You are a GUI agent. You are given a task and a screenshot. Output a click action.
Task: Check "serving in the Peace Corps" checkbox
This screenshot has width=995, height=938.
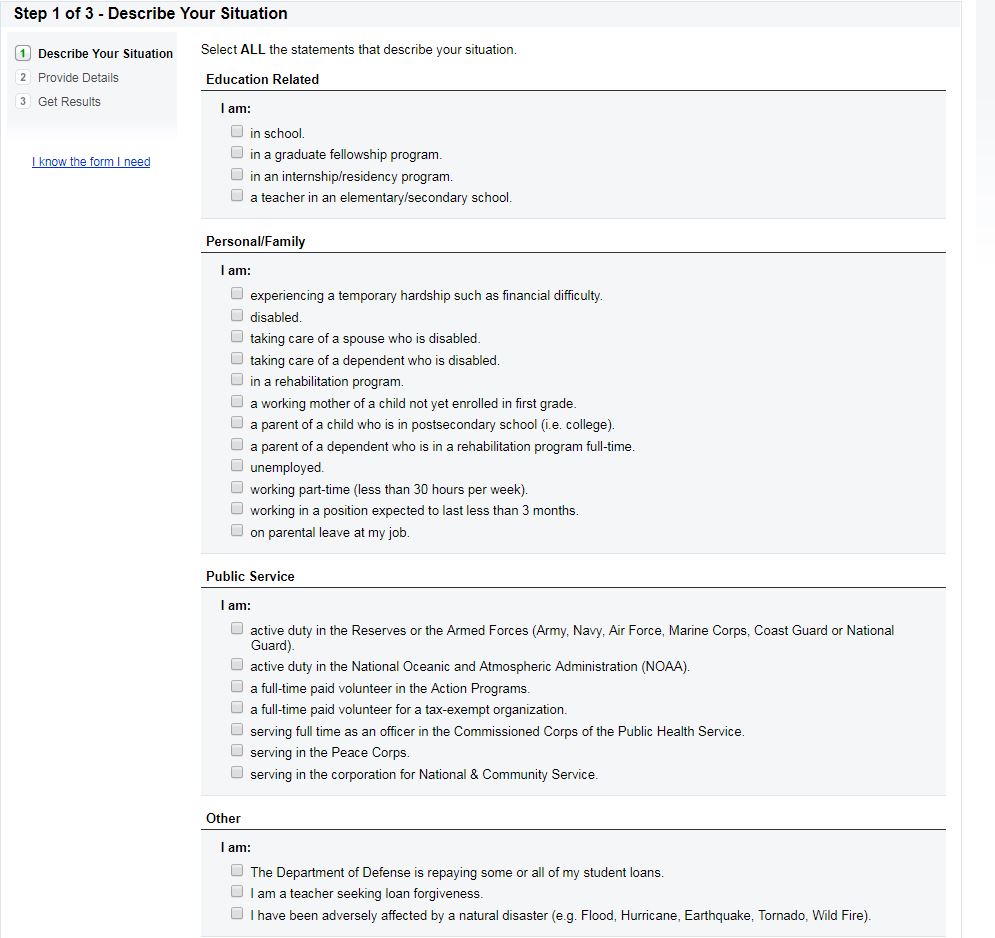click(x=237, y=751)
